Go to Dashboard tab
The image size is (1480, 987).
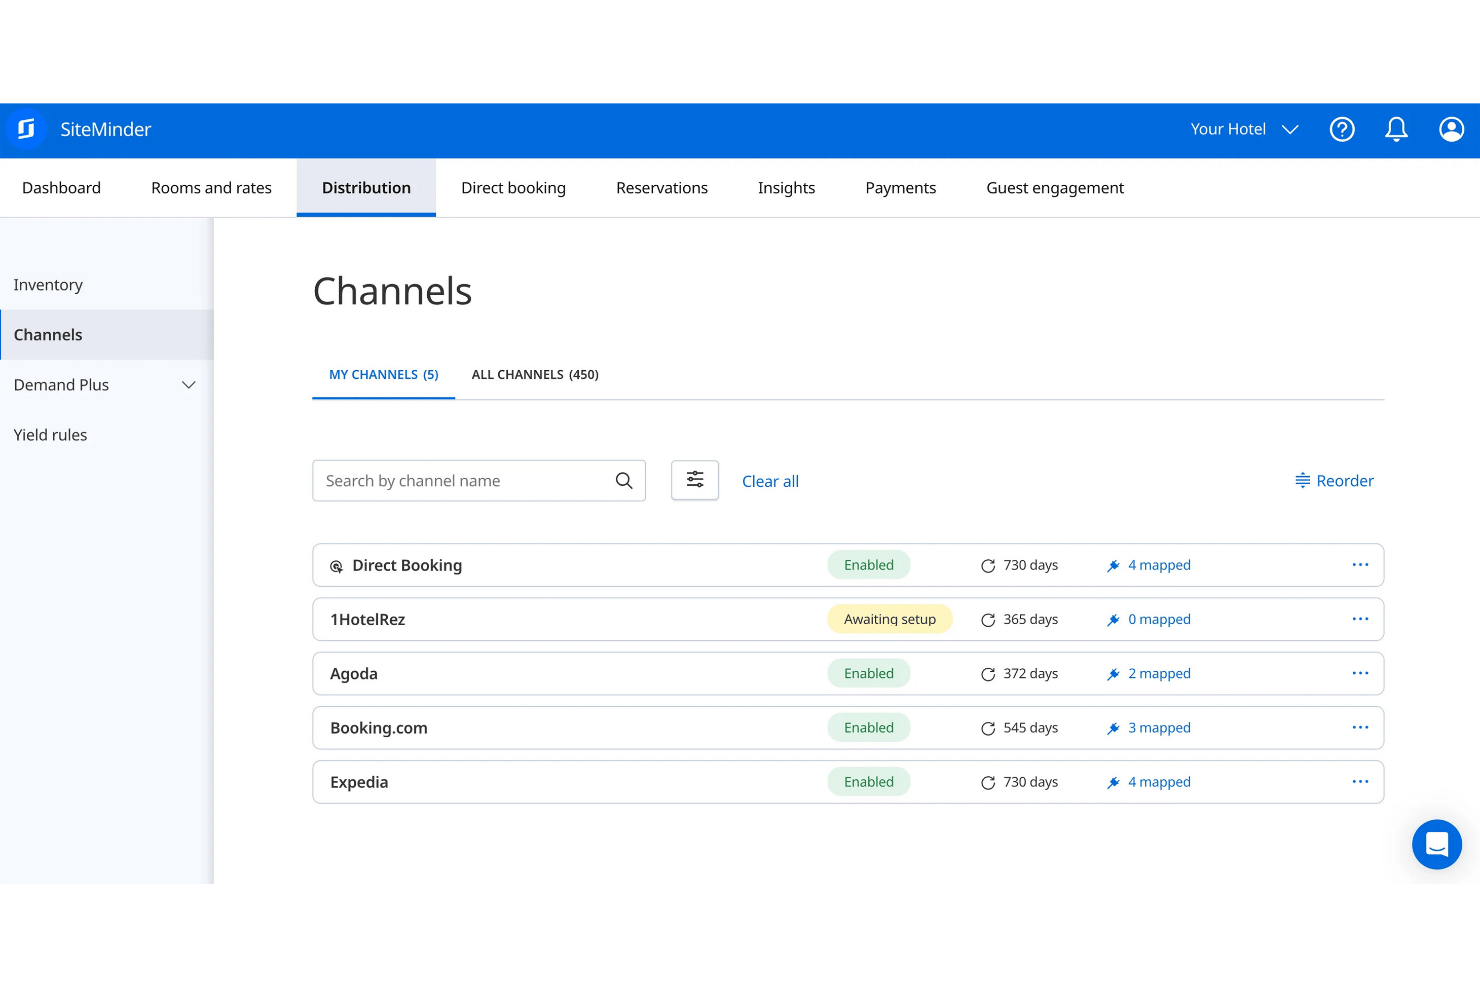[x=61, y=188]
